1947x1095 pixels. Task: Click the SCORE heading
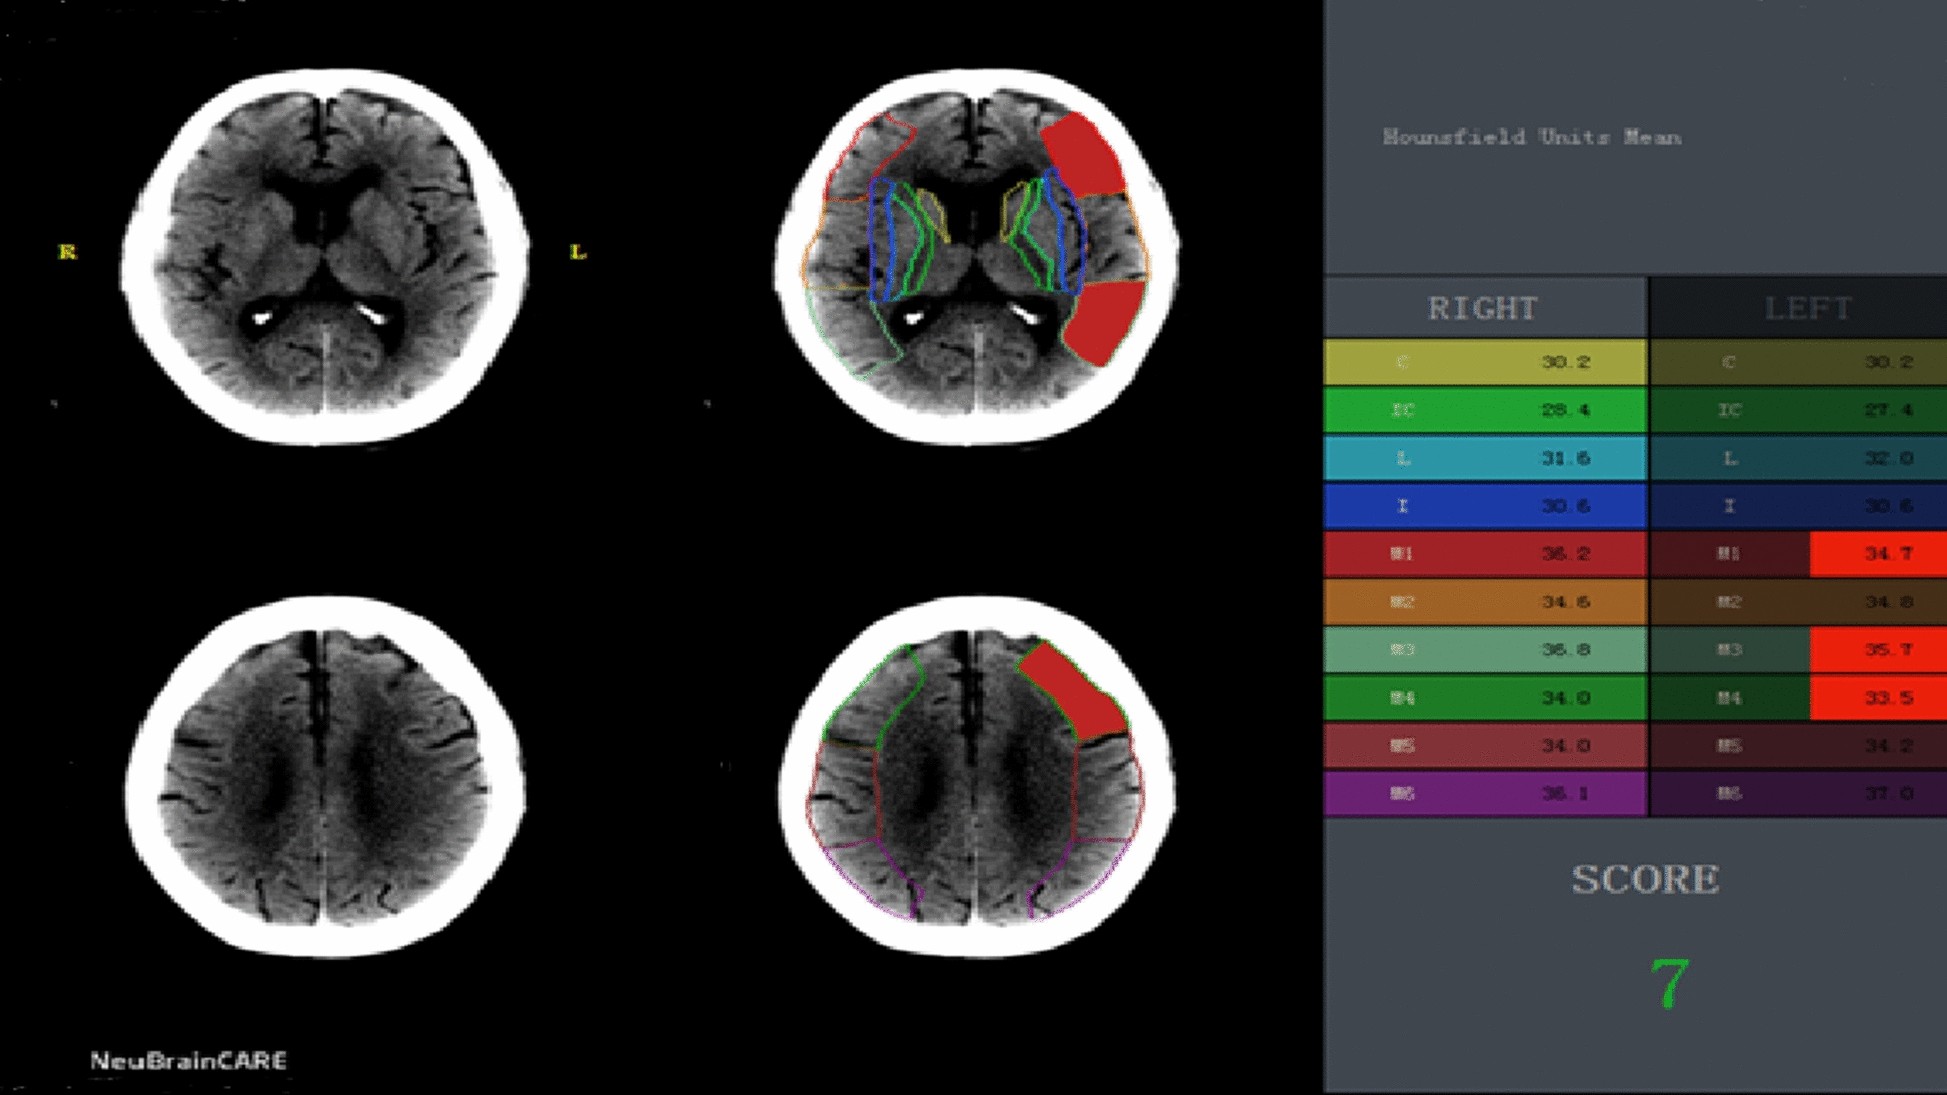coord(1645,880)
